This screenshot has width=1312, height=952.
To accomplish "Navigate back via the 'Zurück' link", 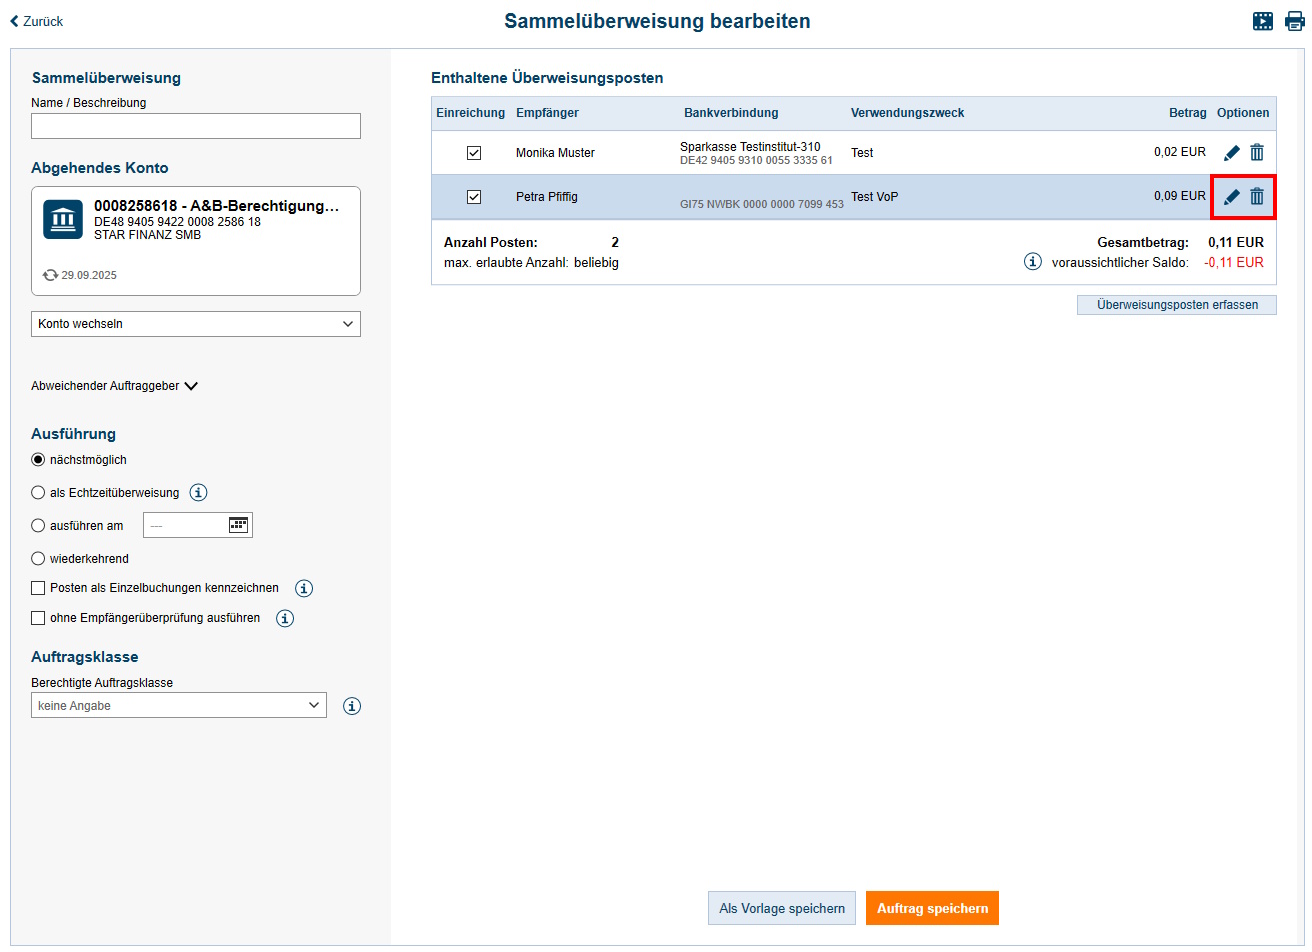I will click(36, 20).
